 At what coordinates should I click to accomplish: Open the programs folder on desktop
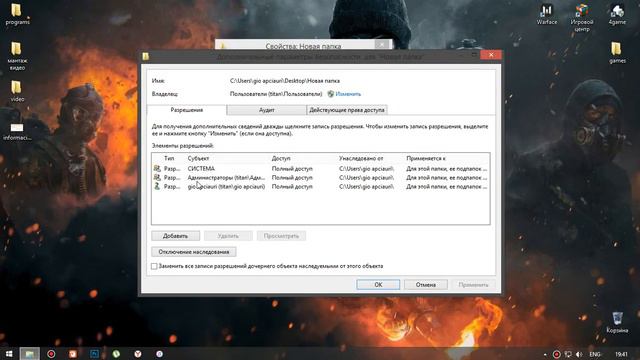[17, 13]
